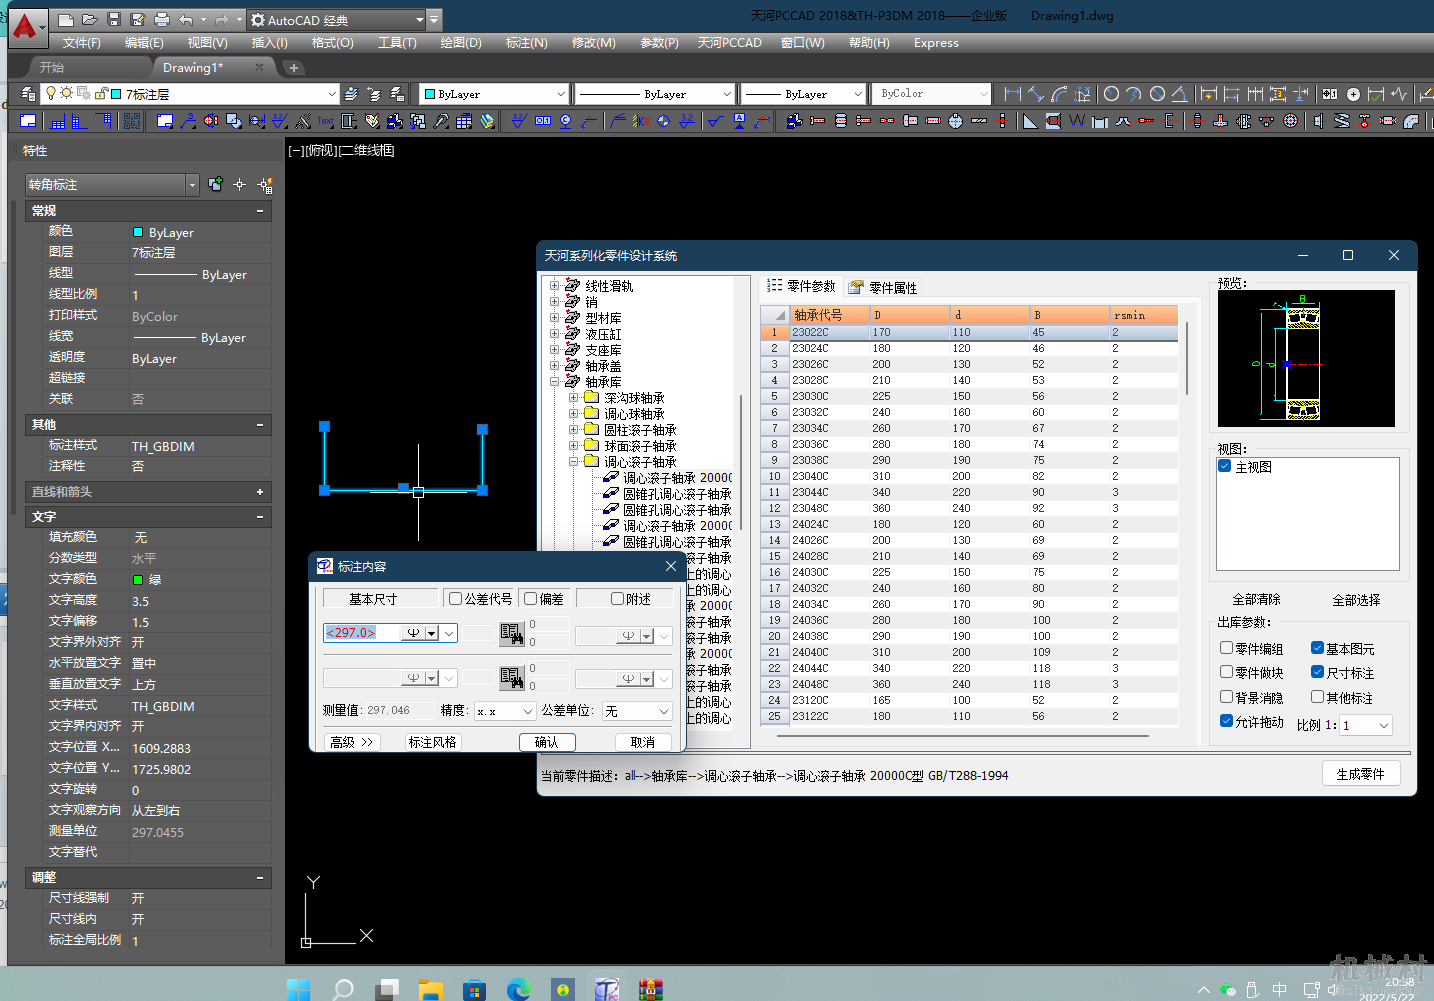The height and width of the screenshot is (1001, 1434).
Task: Check the 零件编组 option
Action: tap(1227, 648)
